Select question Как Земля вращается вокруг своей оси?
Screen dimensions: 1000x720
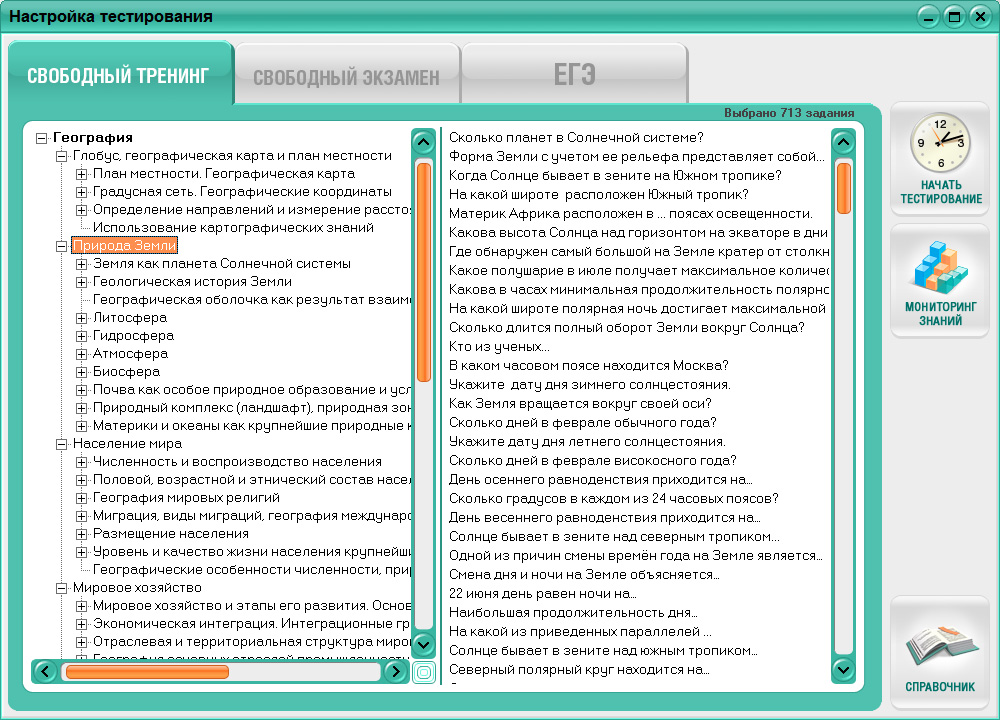click(x=580, y=403)
